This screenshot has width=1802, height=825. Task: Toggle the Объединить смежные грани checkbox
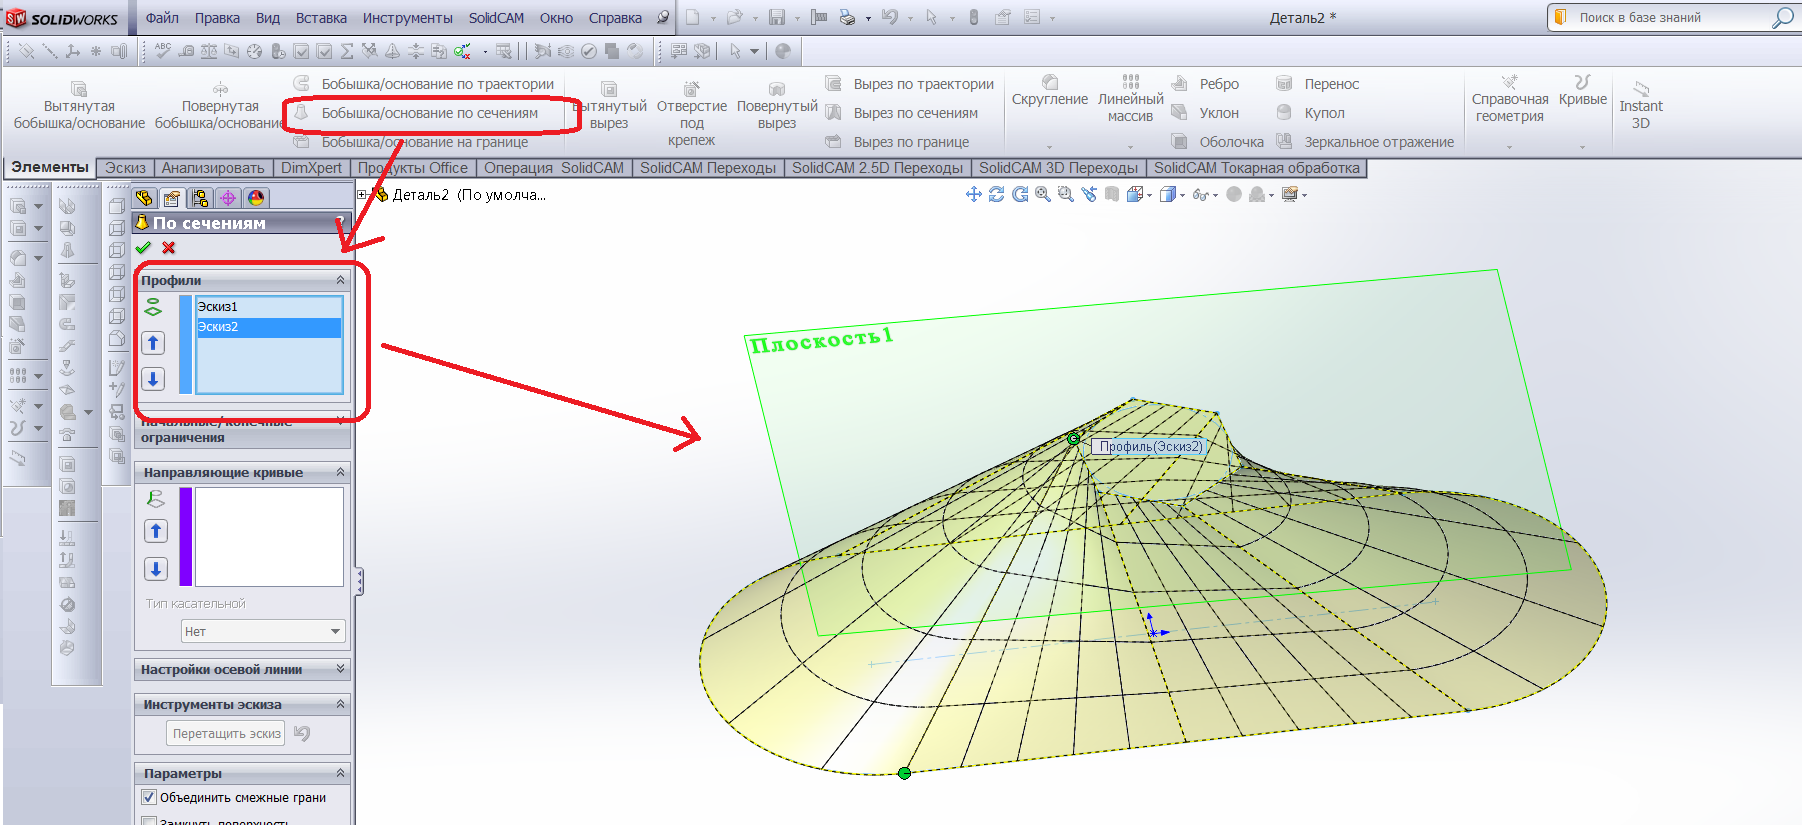(x=149, y=797)
